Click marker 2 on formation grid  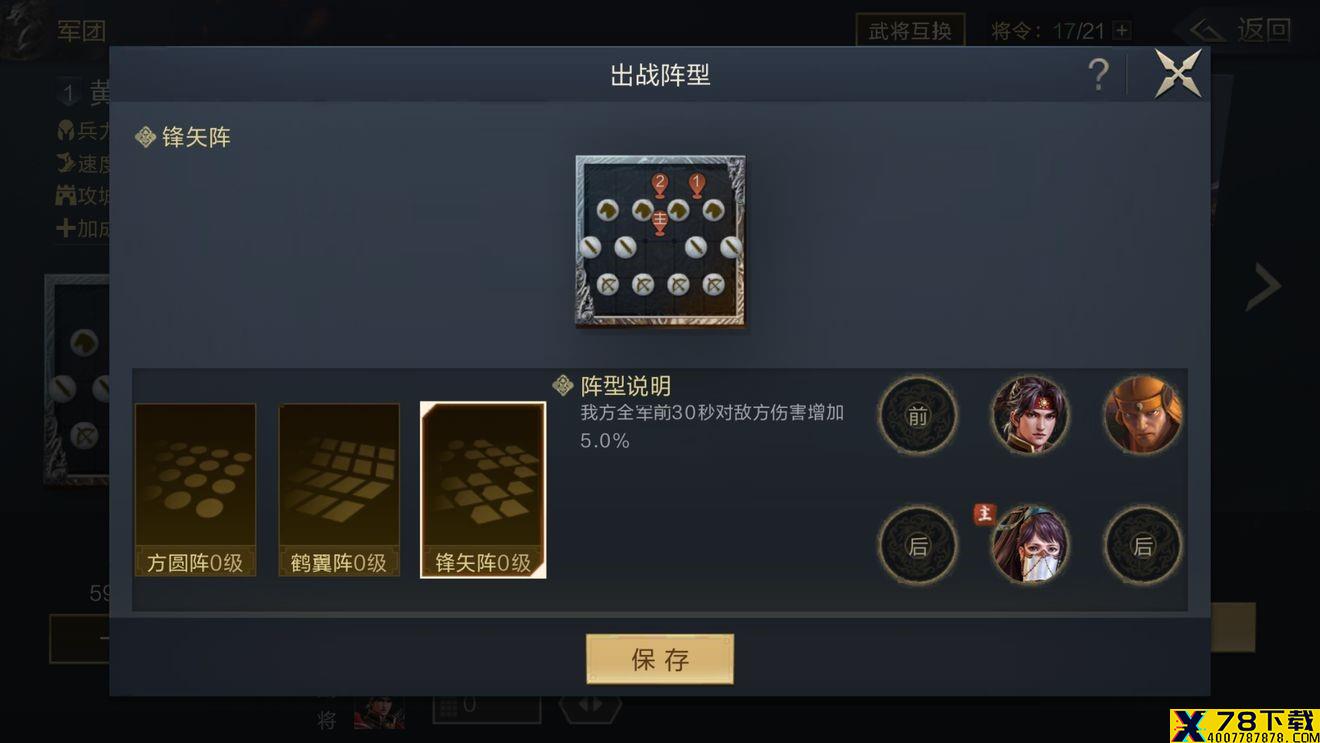[659, 185]
